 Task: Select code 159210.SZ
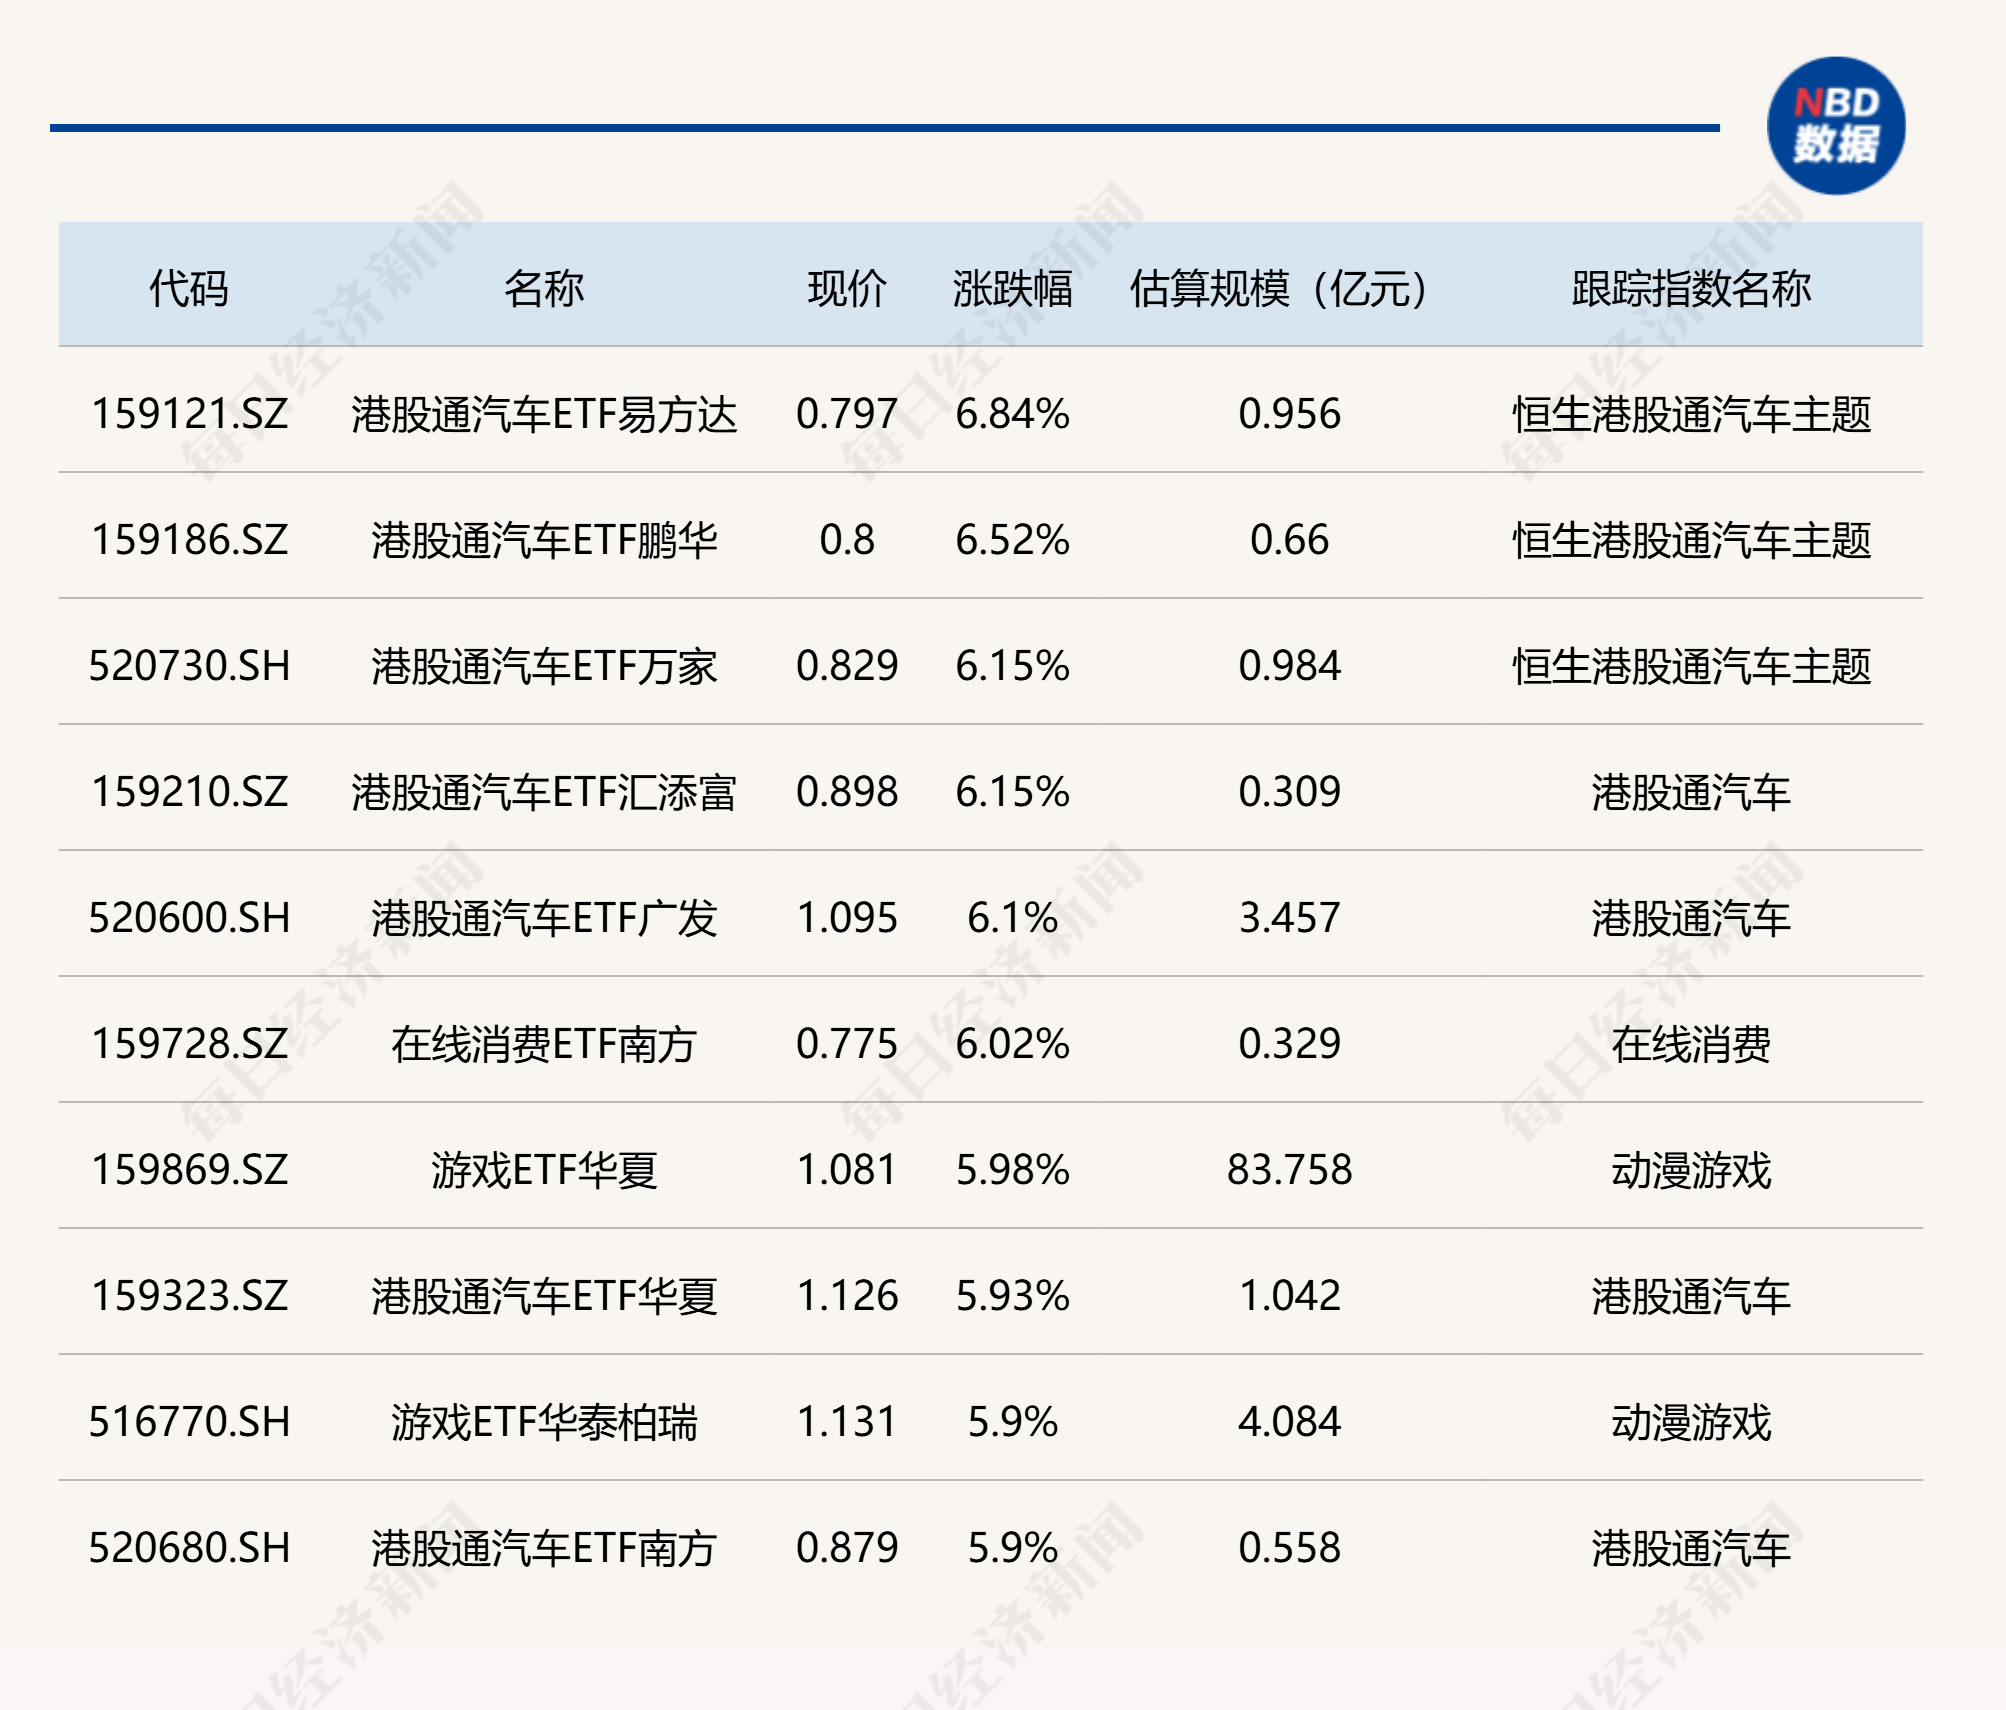pos(189,792)
